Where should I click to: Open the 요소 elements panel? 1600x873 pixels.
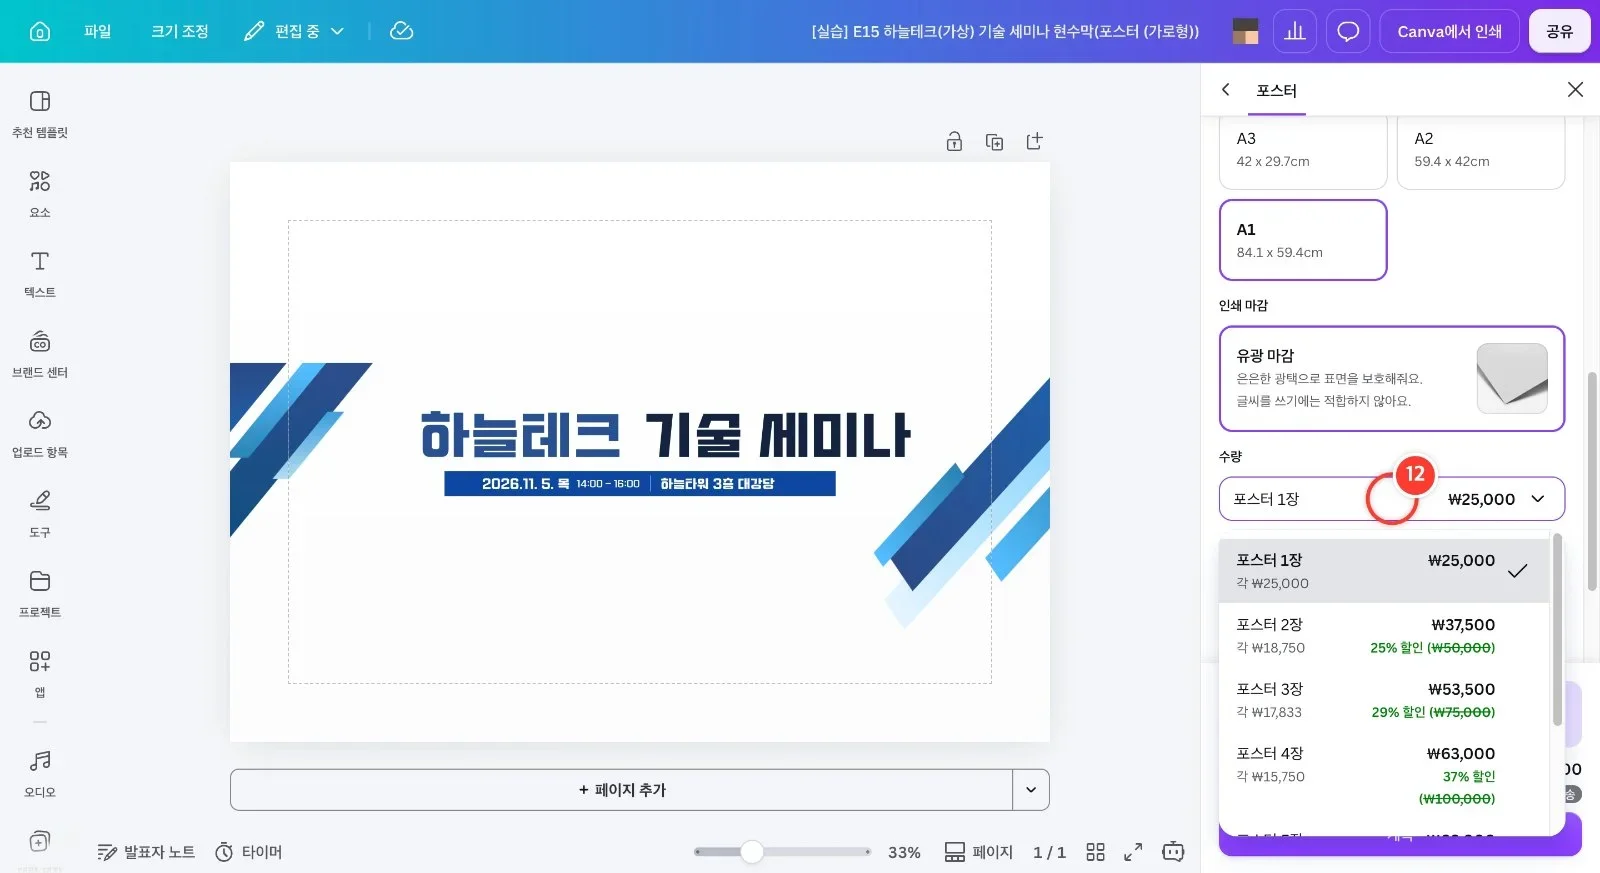(x=40, y=193)
